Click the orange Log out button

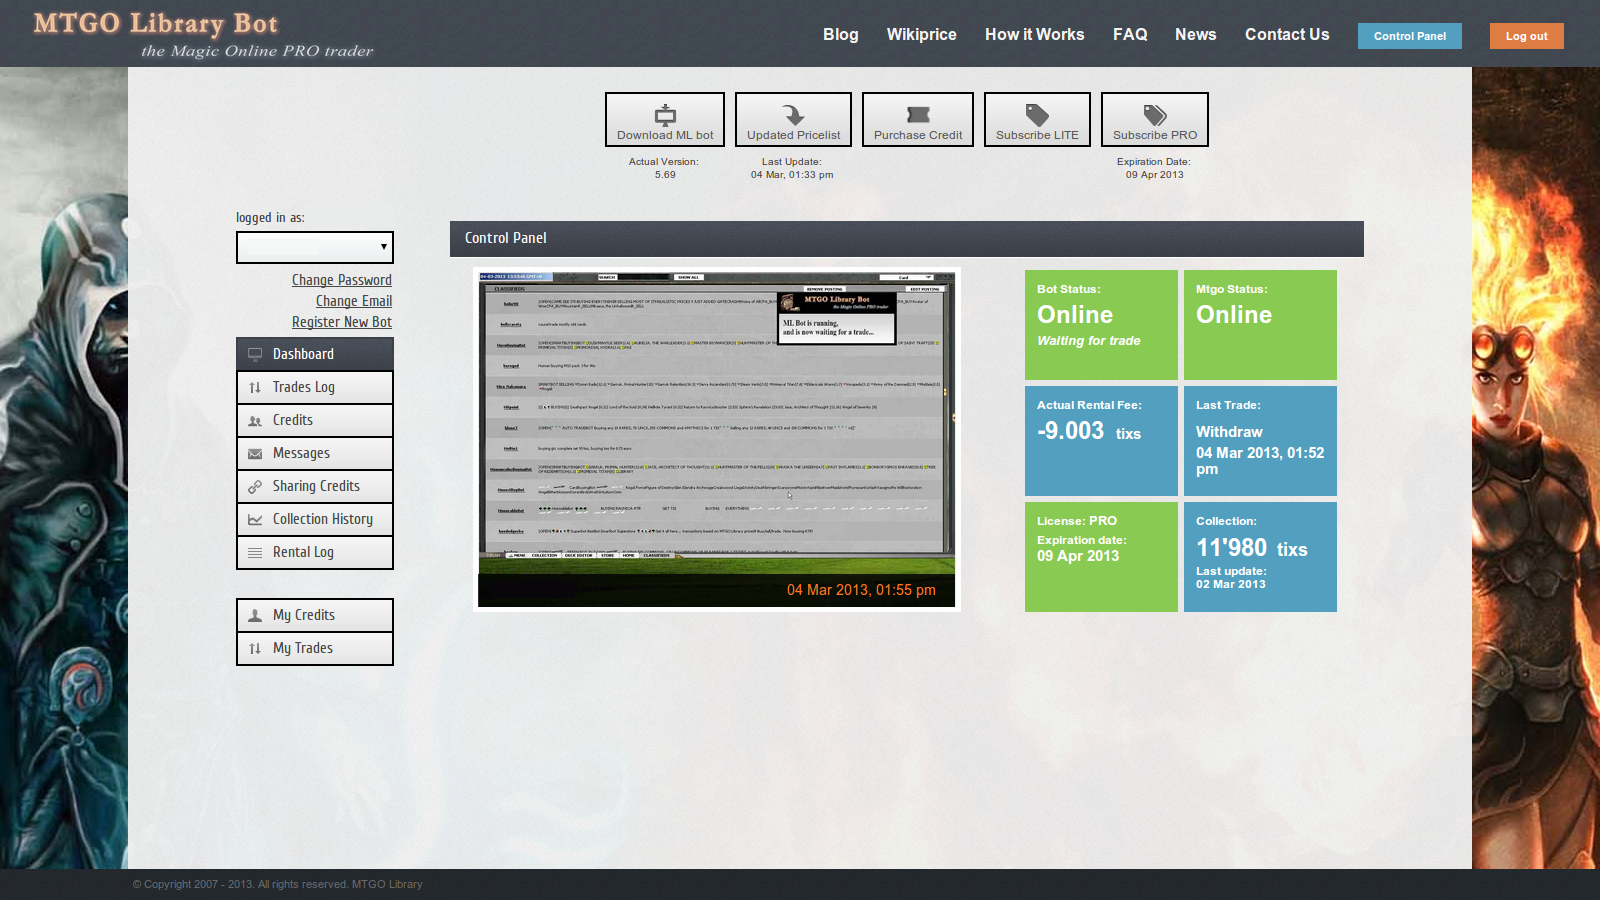[x=1527, y=36]
